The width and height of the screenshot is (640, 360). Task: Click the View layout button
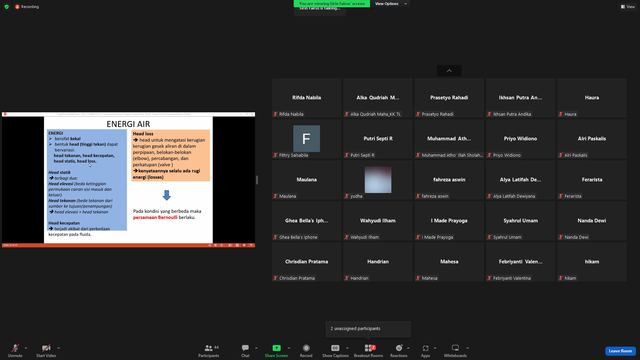[628, 7]
